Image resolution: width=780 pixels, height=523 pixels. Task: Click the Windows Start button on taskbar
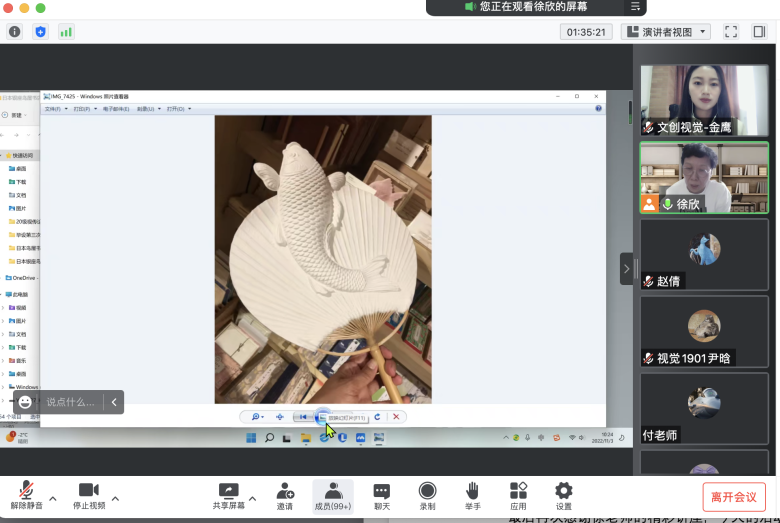click(x=251, y=438)
